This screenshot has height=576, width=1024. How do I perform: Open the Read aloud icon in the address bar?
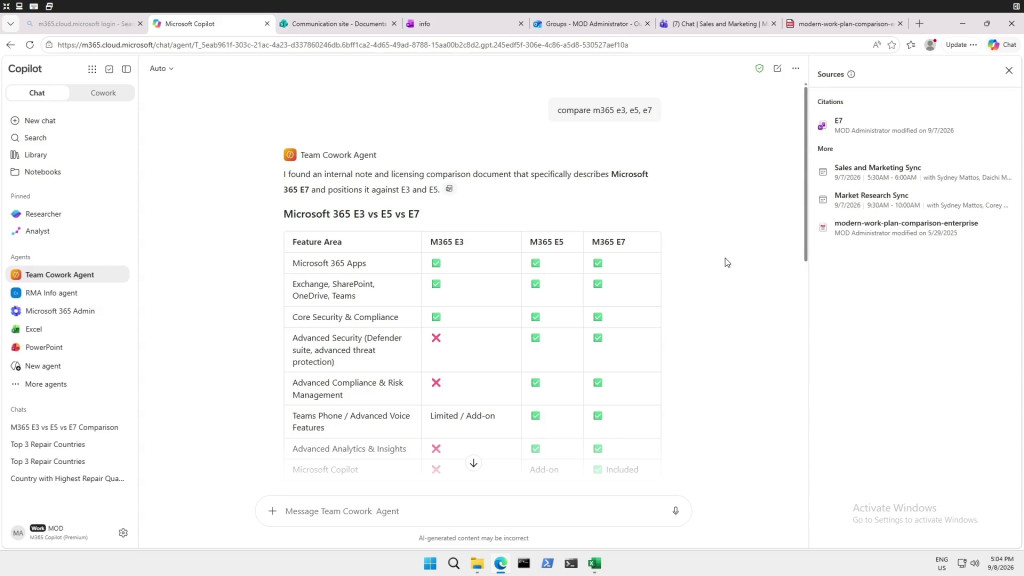[x=876, y=45]
